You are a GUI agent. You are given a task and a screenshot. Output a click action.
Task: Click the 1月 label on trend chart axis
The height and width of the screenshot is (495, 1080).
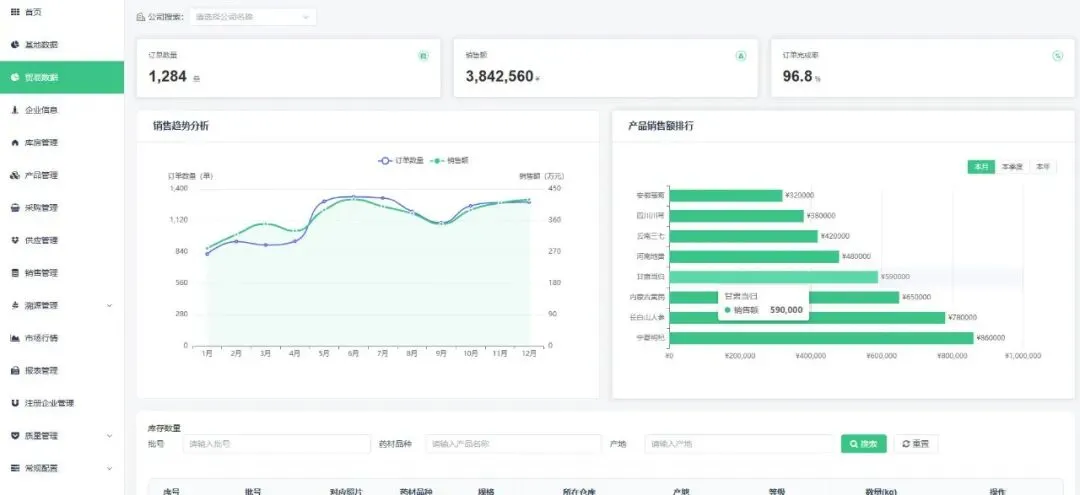207,353
